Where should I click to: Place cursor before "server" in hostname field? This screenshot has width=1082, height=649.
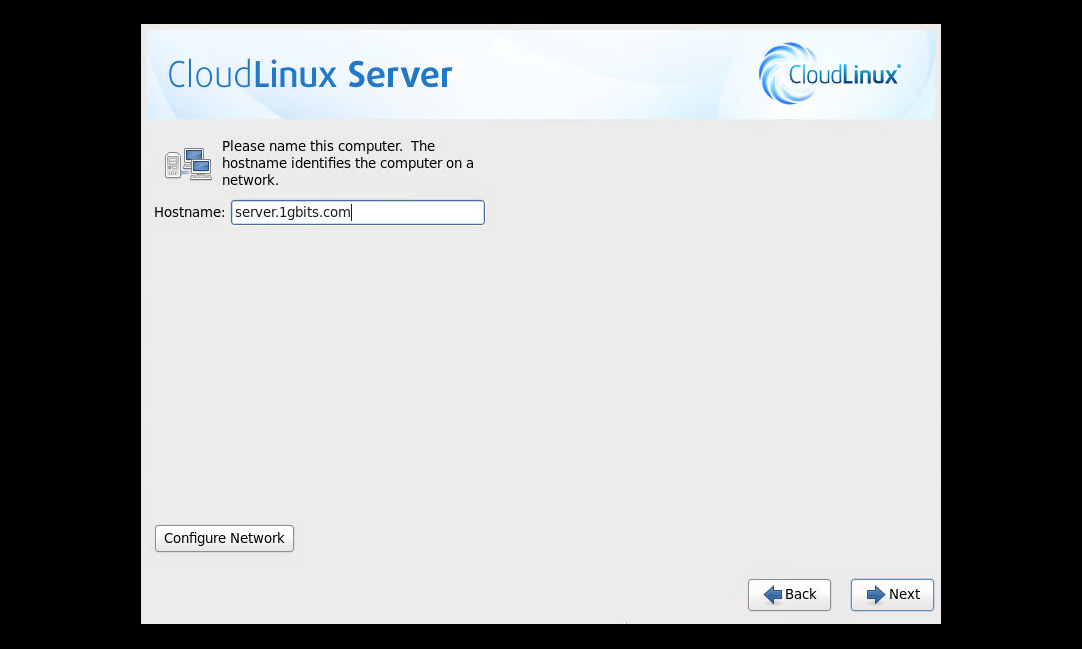(x=235, y=212)
